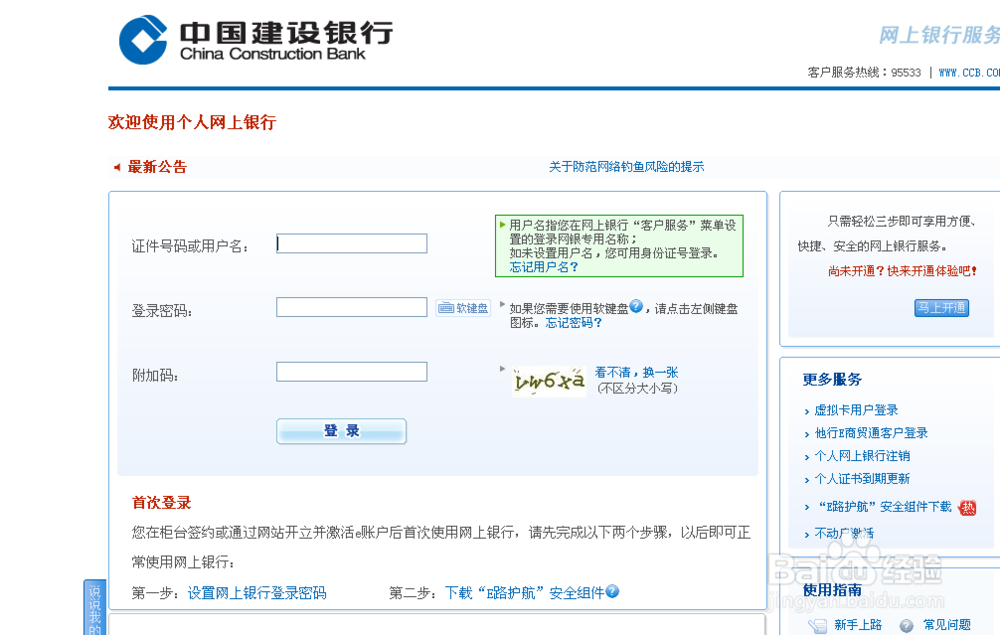Click the 登录 login button
This screenshot has height=635, width=1000.
click(341, 431)
